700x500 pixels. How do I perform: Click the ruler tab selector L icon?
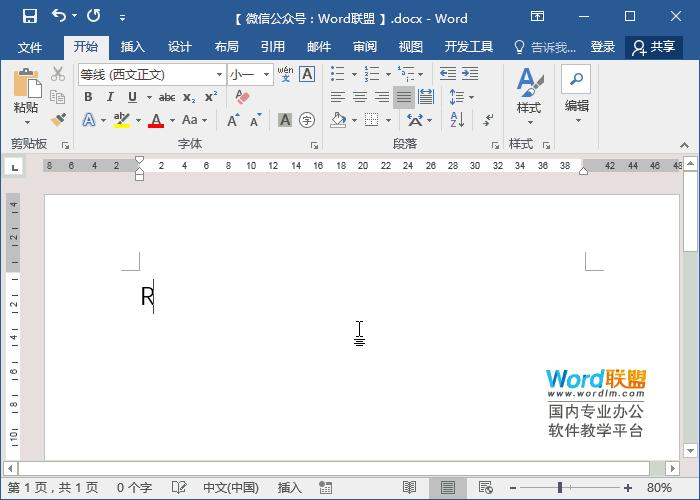coord(15,167)
